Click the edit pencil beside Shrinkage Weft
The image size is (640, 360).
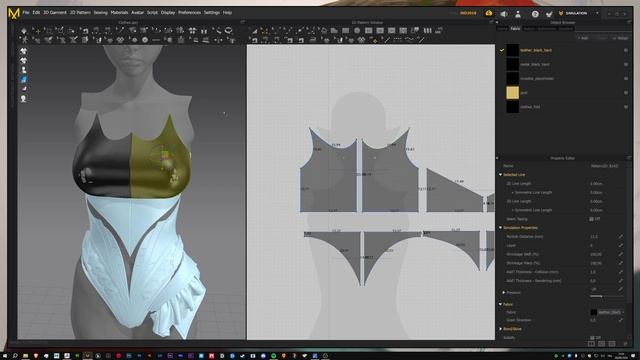click(x=621, y=254)
